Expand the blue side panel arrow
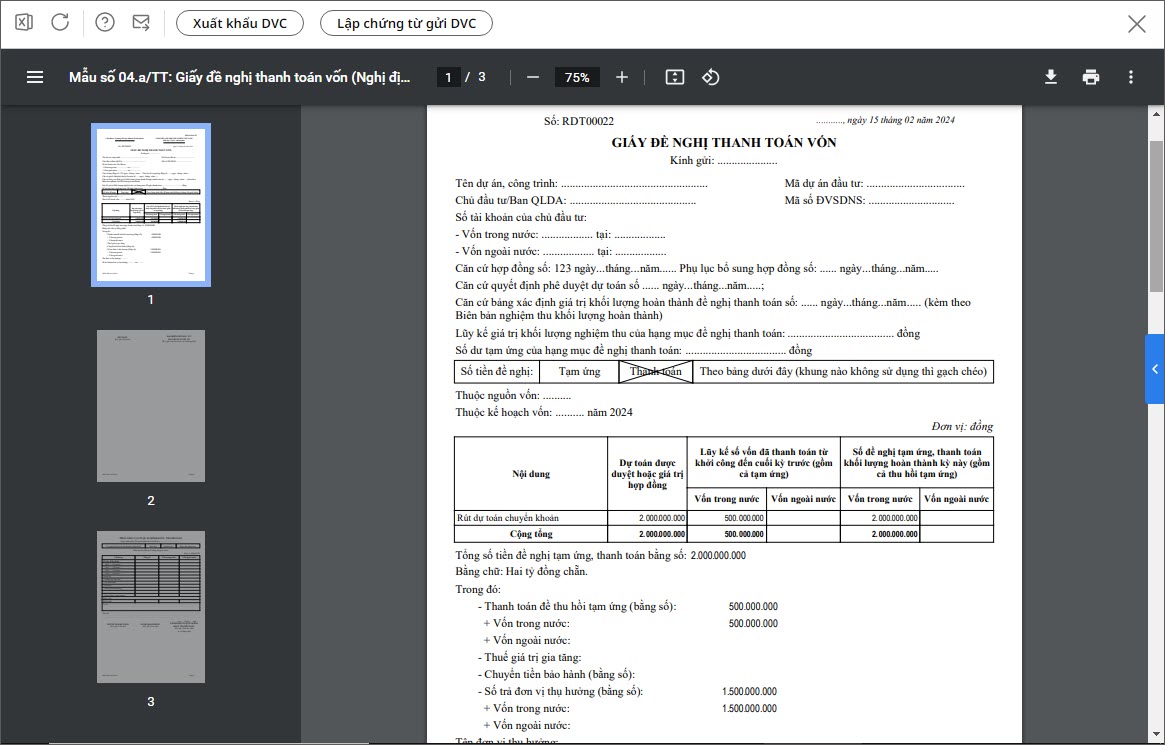Image resolution: width=1165 pixels, height=745 pixels. pyautogui.click(x=1155, y=369)
